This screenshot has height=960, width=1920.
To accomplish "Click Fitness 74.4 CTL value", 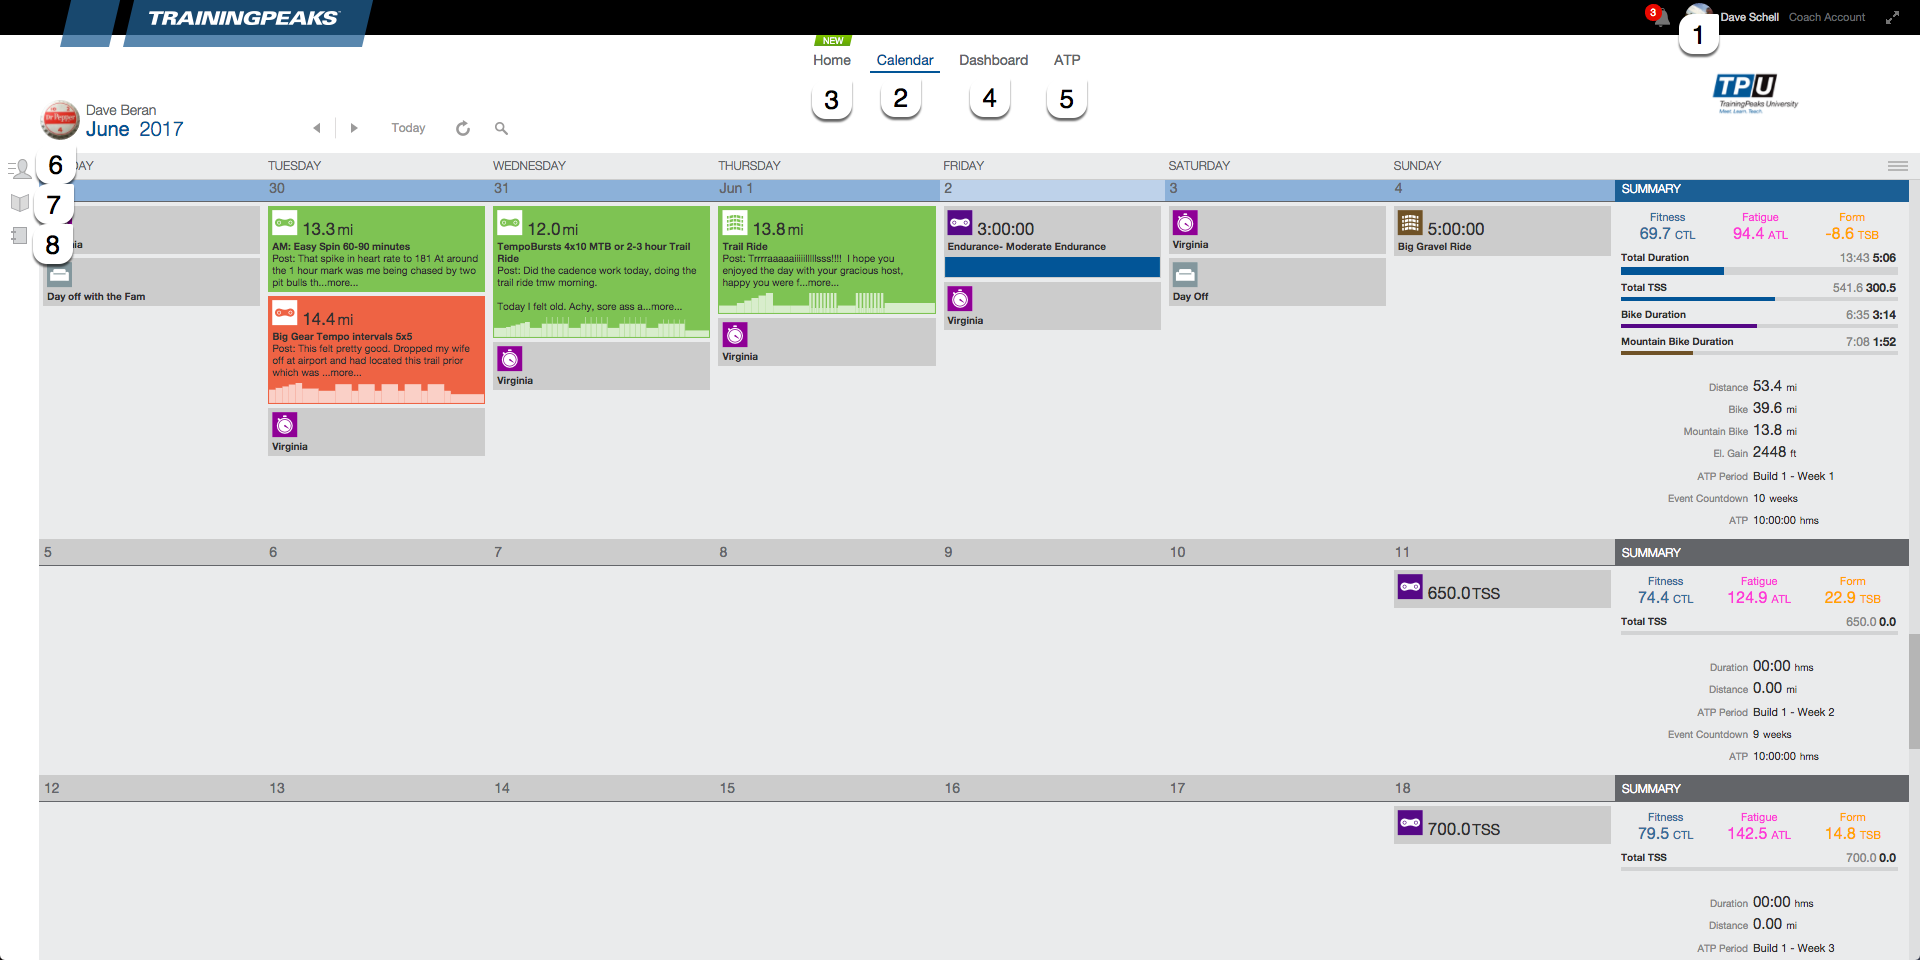I will click(x=1665, y=598).
